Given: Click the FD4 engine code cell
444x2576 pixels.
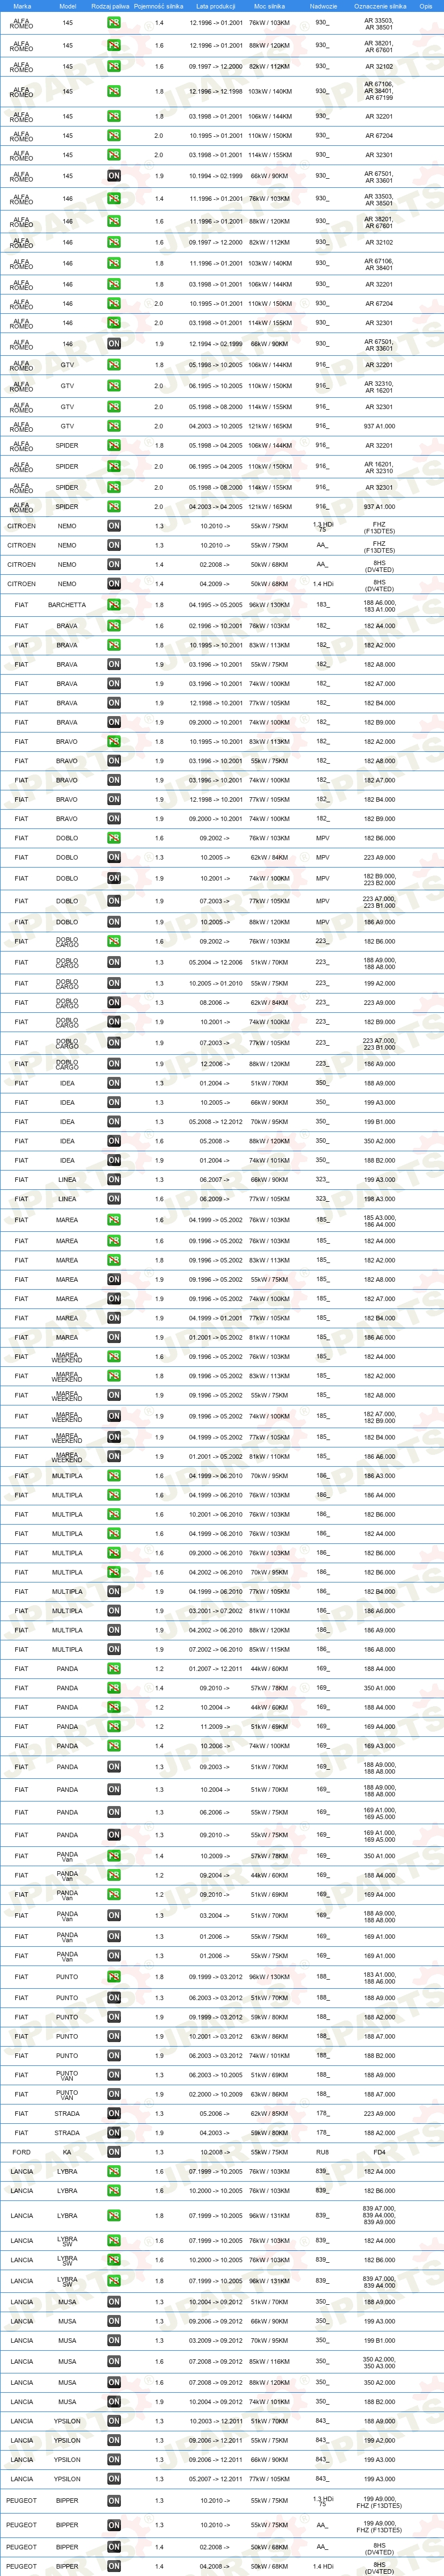Looking at the screenshot, I should (x=379, y=2152).
